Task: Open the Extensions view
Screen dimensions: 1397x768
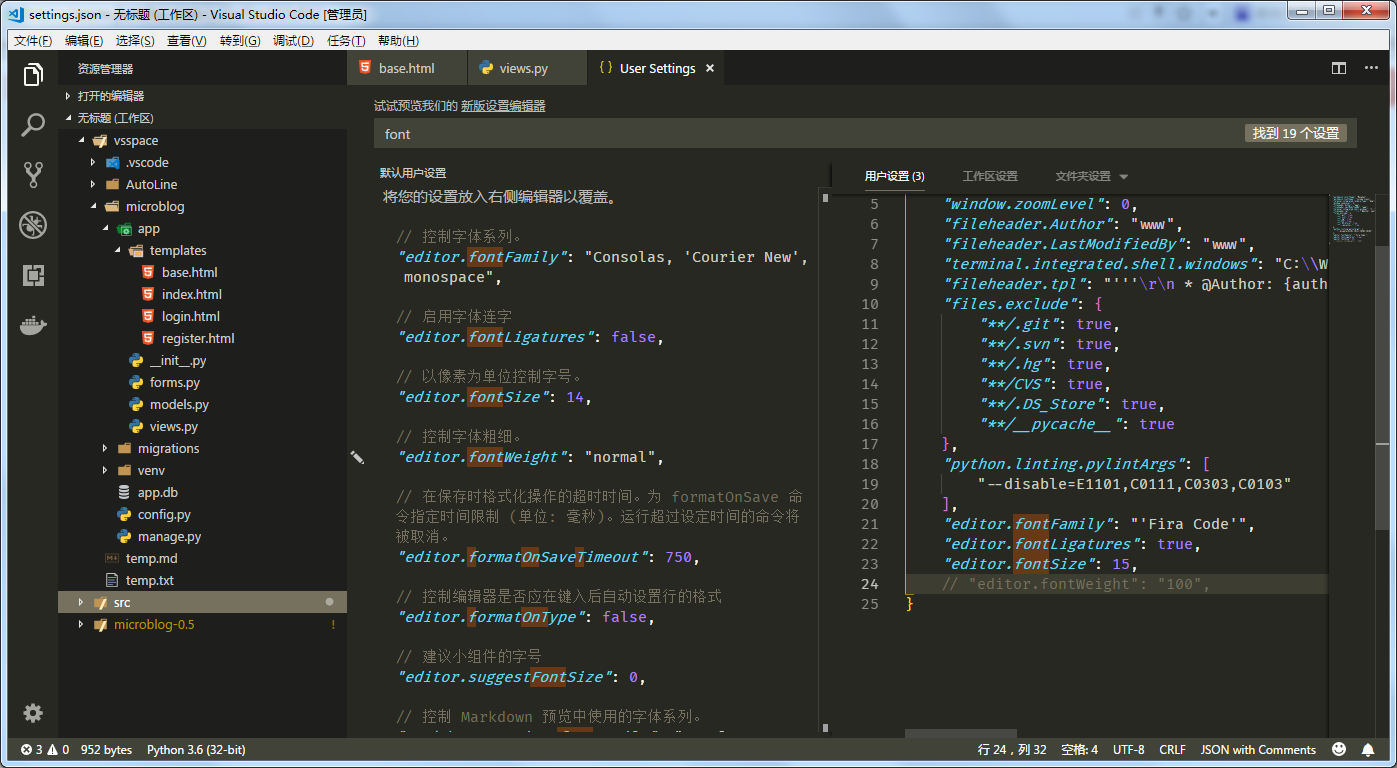Action: pos(33,276)
